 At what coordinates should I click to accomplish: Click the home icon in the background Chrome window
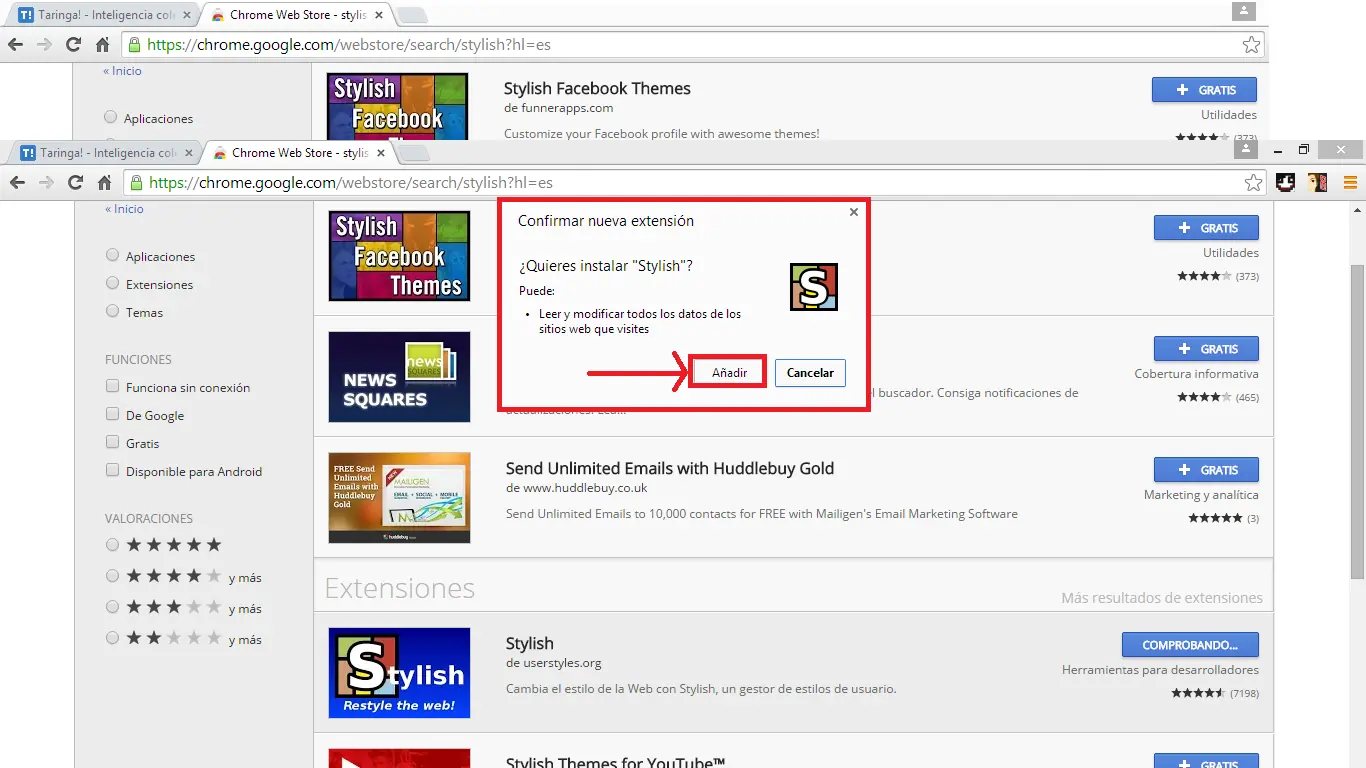click(x=102, y=45)
